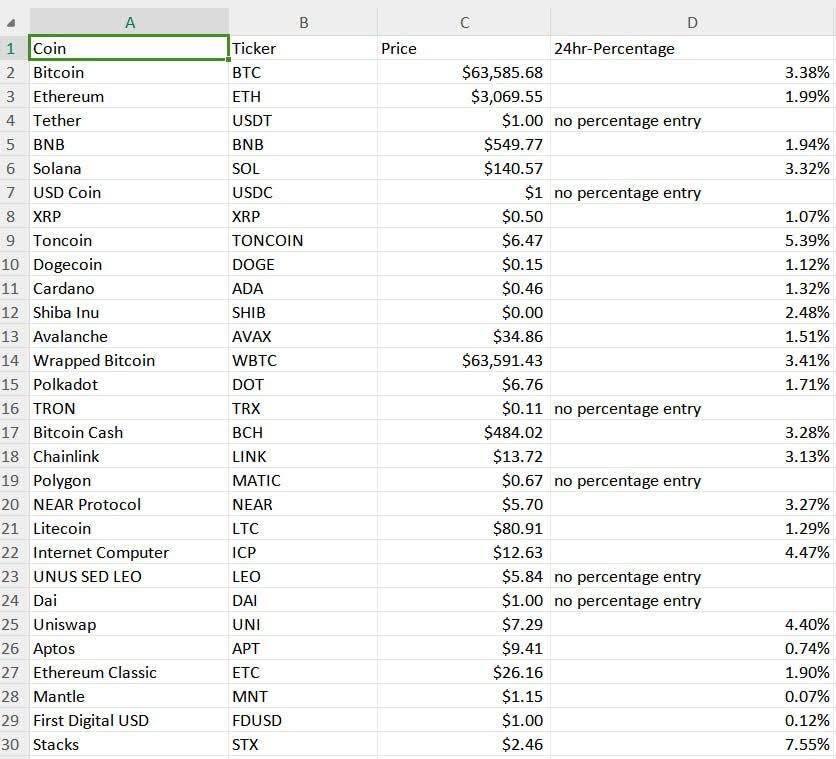836x759 pixels.
Task: Select the 'AVAX' ticker cell
Action: click(303, 336)
